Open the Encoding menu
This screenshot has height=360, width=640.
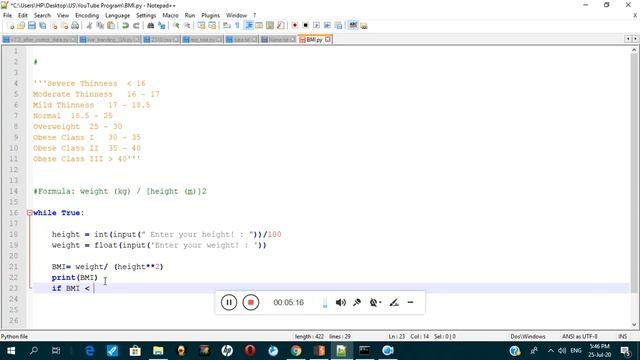(x=87, y=15)
